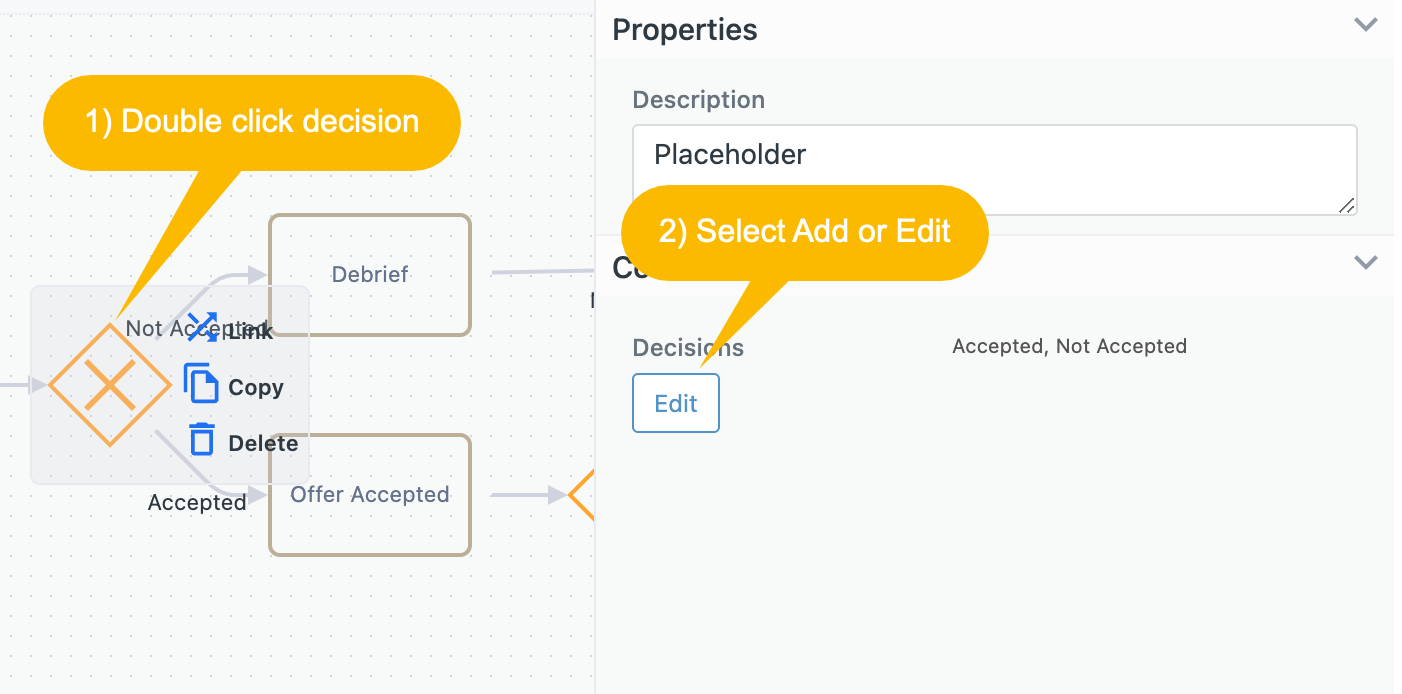Viewport: 1402px width, 694px height.
Task: Click the Link shuffle-arrows icon
Action: [x=203, y=326]
